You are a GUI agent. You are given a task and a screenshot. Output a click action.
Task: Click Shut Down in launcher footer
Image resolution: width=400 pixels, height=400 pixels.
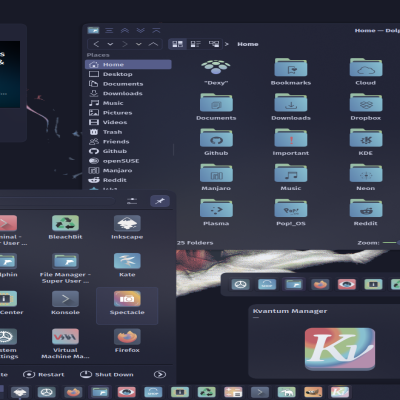pyautogui.click(x=107, y=374)
